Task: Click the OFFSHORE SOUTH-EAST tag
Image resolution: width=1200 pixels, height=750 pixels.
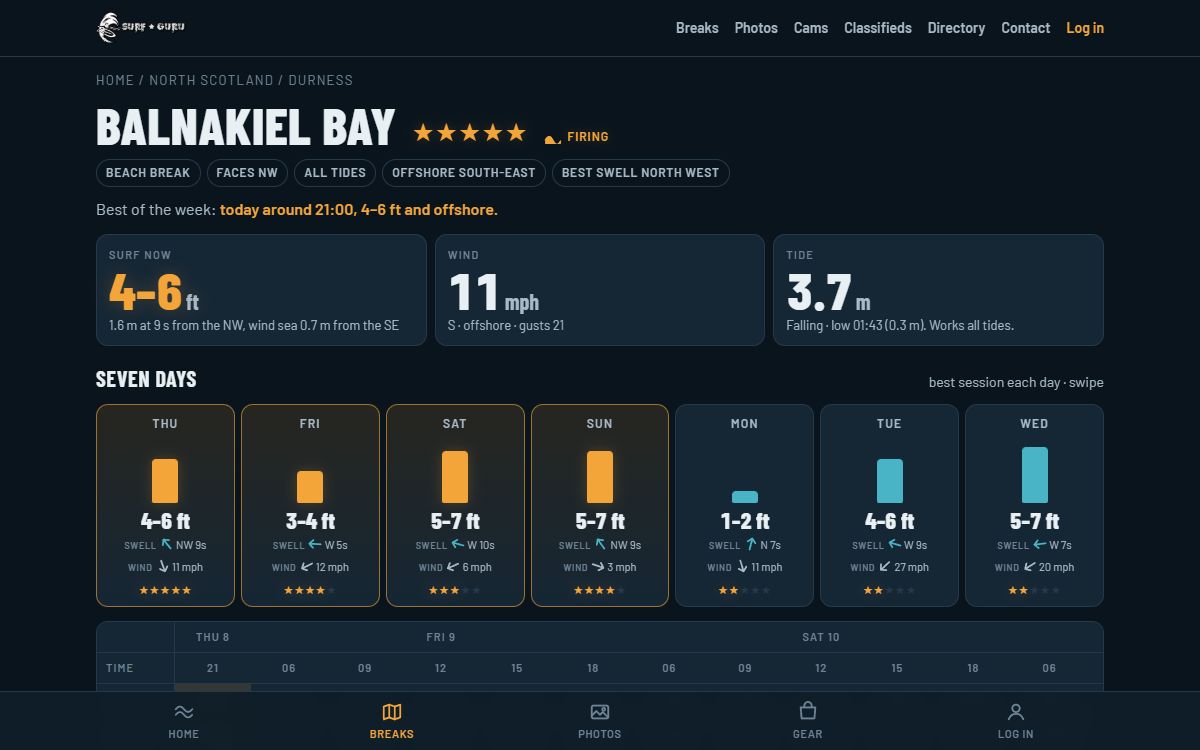Action: click(x=464, y=173)
